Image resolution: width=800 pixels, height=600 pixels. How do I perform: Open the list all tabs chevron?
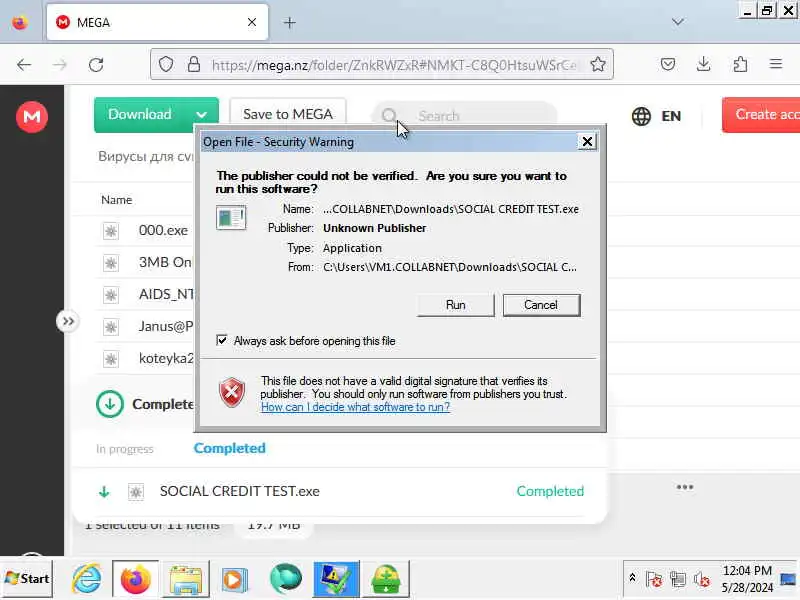click(678, 22)
